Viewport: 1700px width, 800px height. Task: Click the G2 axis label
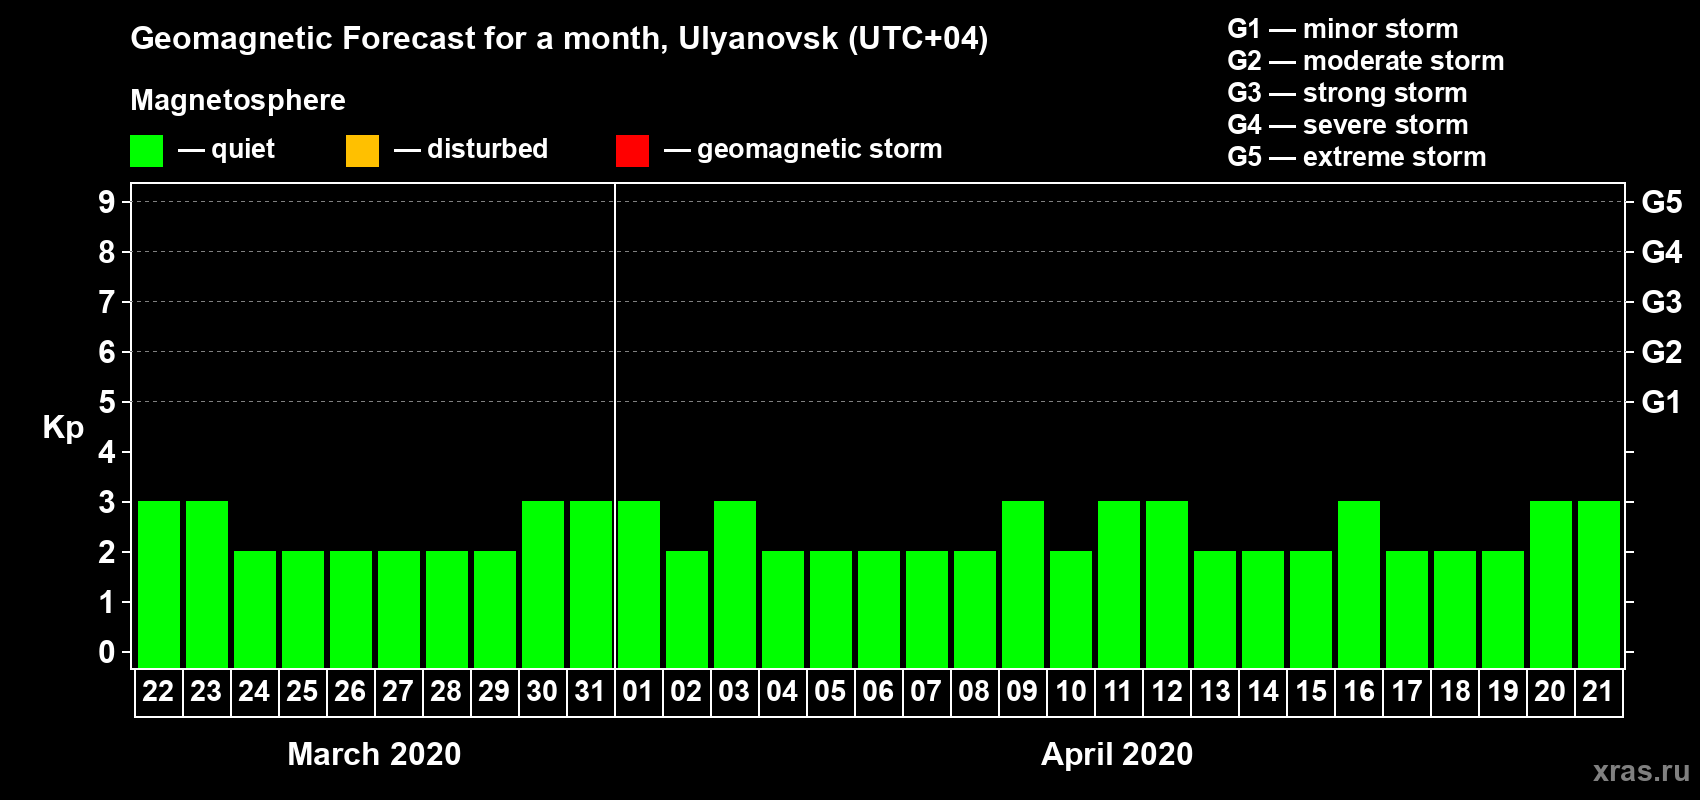pyautogui.click(x=1662, y=352)
